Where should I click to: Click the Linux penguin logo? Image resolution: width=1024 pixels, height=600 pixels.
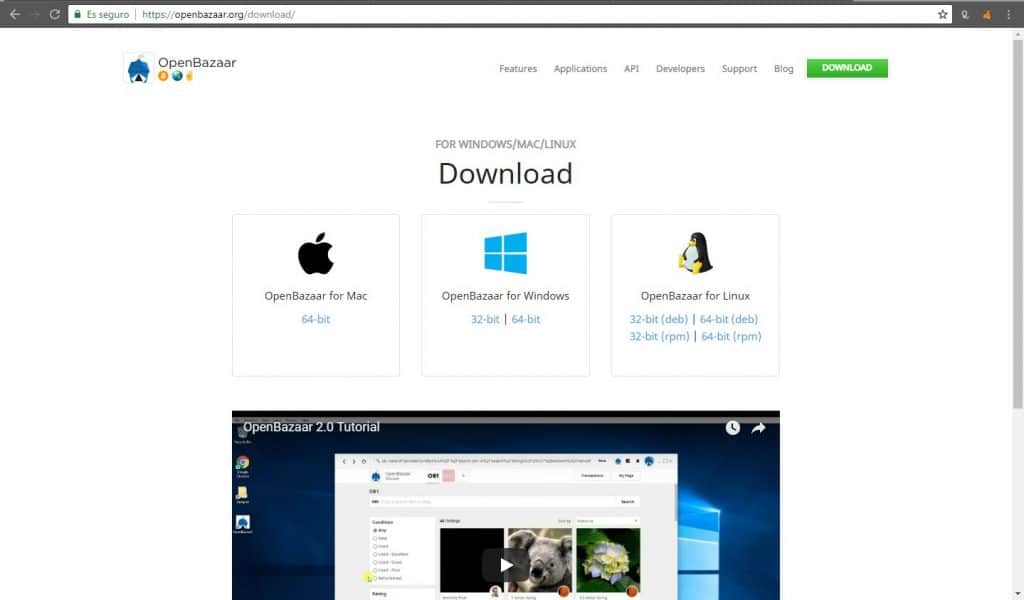[x=695, y=253]
